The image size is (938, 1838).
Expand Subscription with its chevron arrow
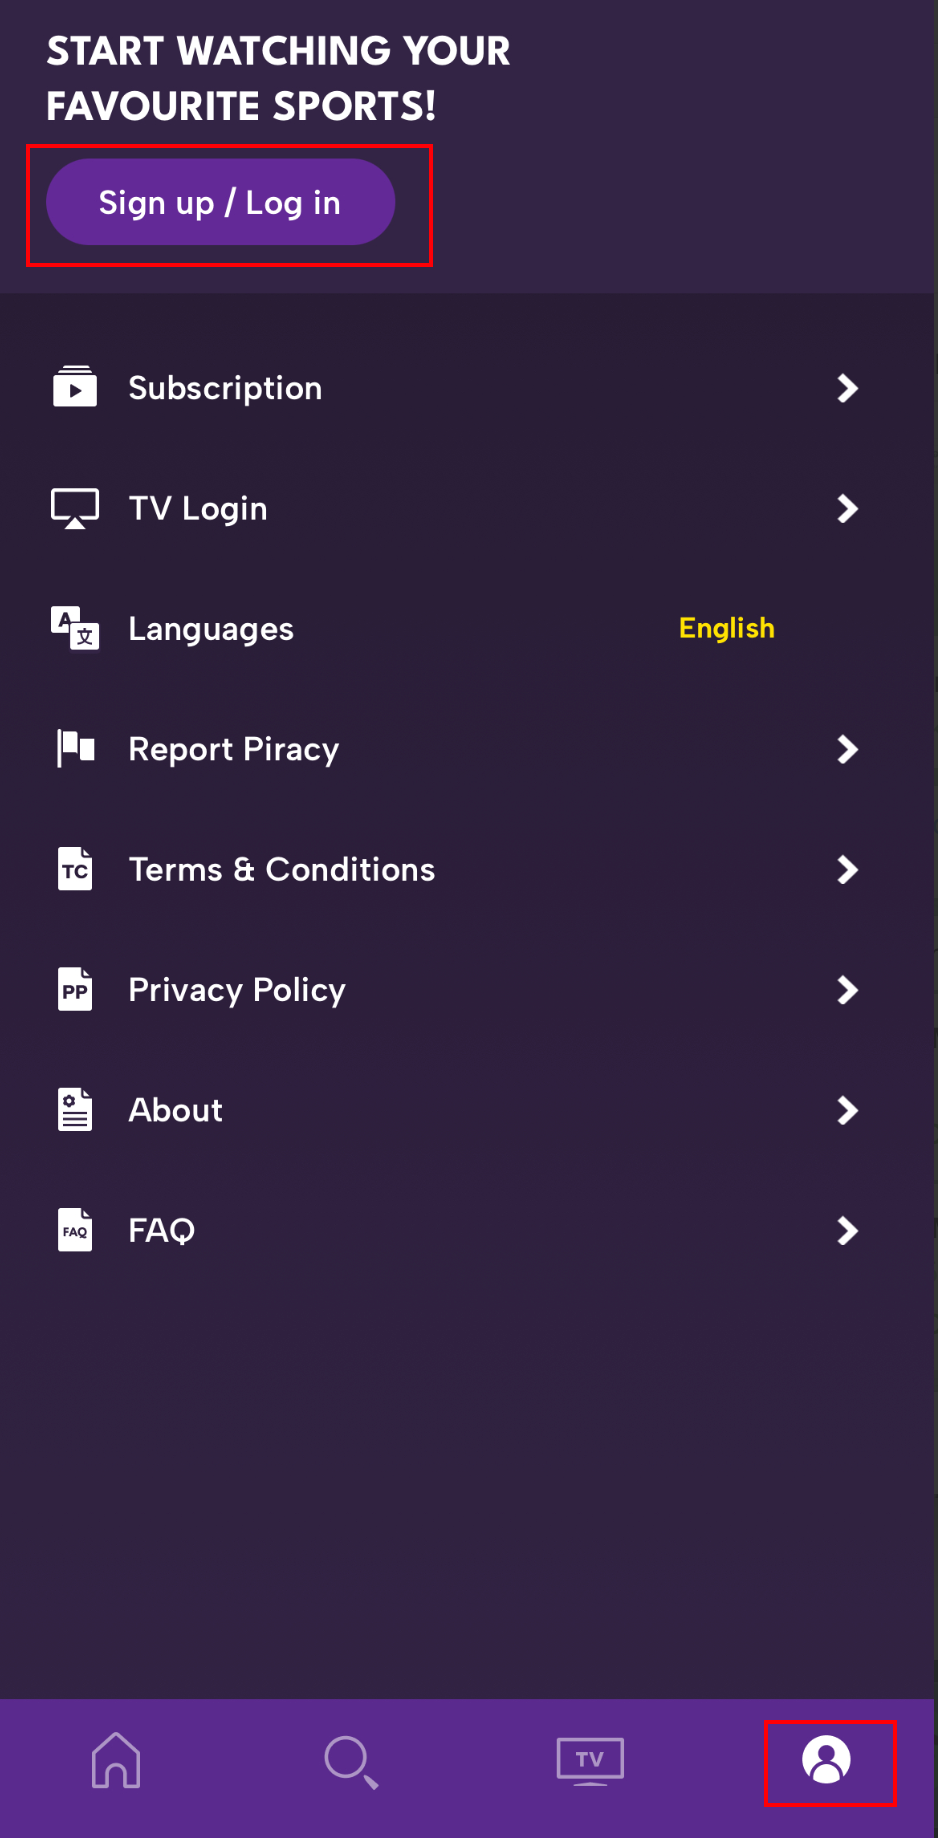[x=848, y=388]
